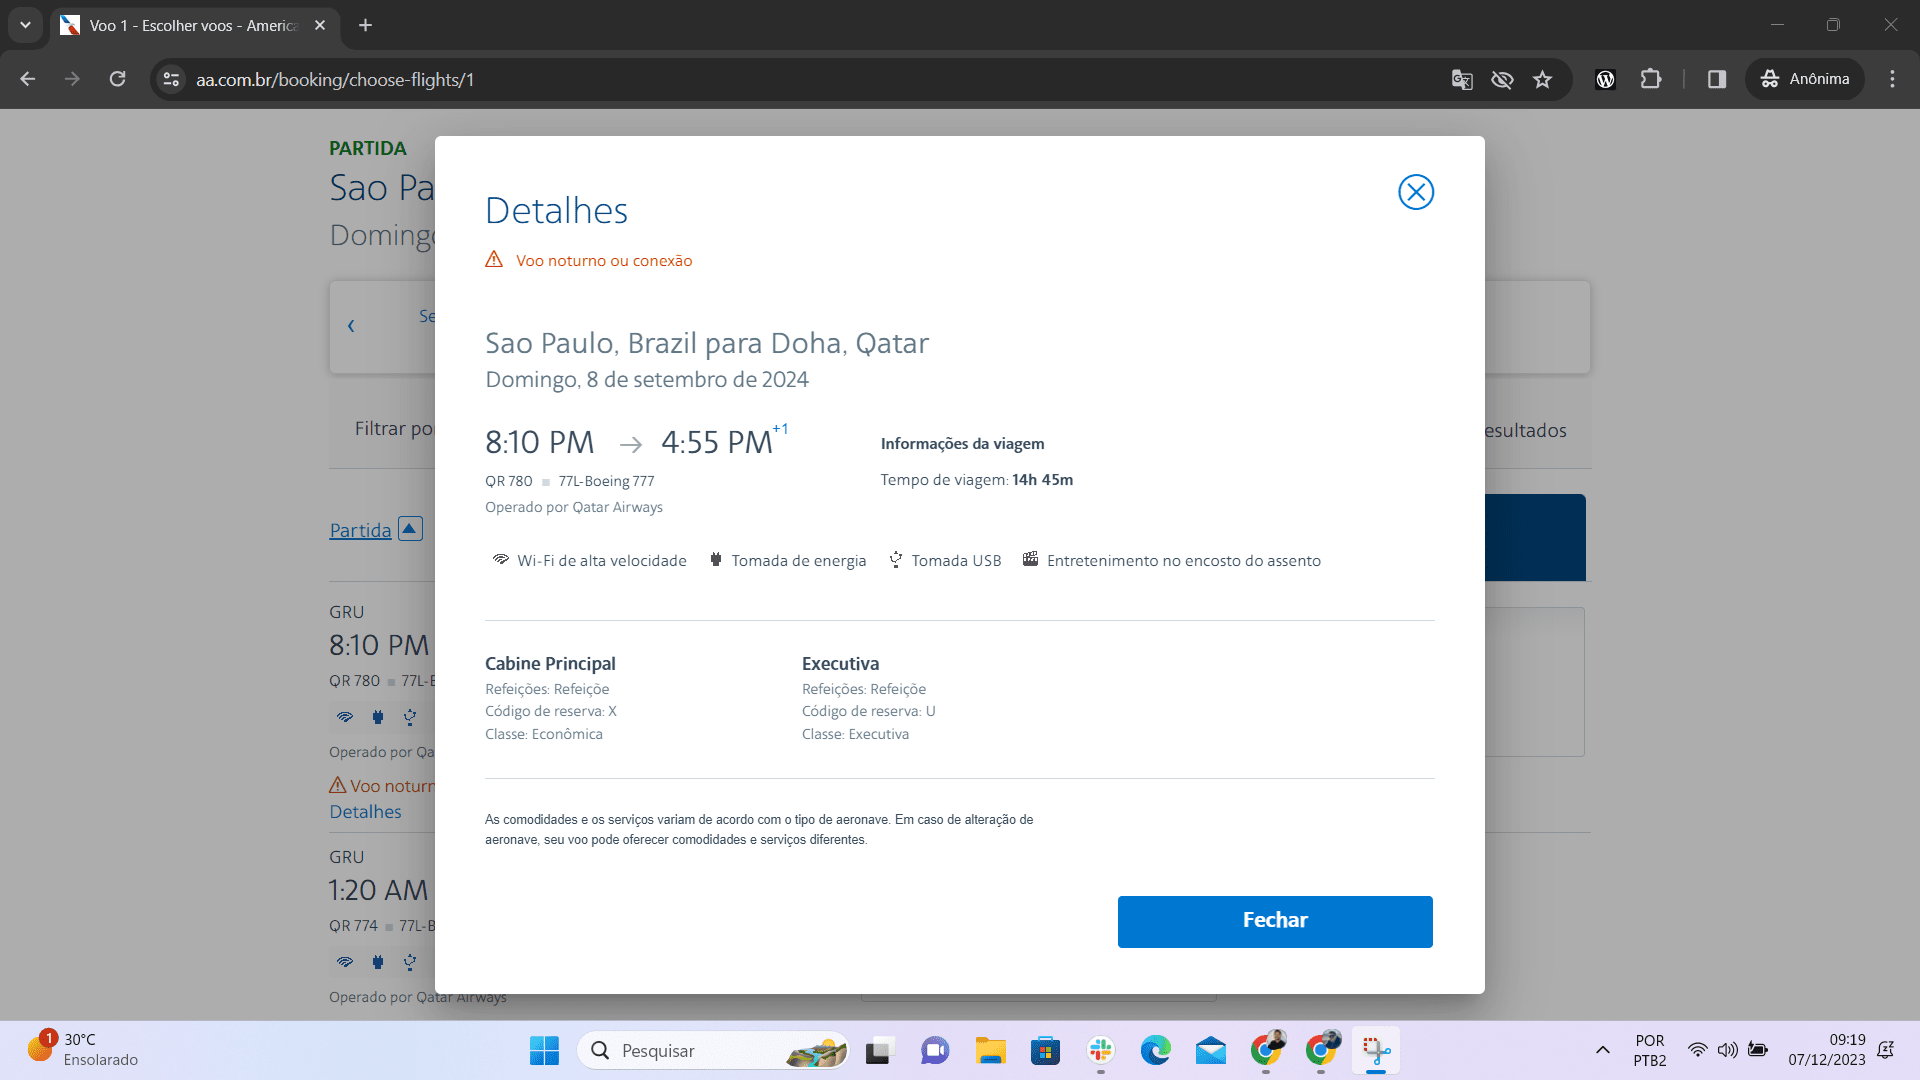Open Chrome's three-dot menu
Viewport: 1920px width, 1080px height.
point(1892,80)
